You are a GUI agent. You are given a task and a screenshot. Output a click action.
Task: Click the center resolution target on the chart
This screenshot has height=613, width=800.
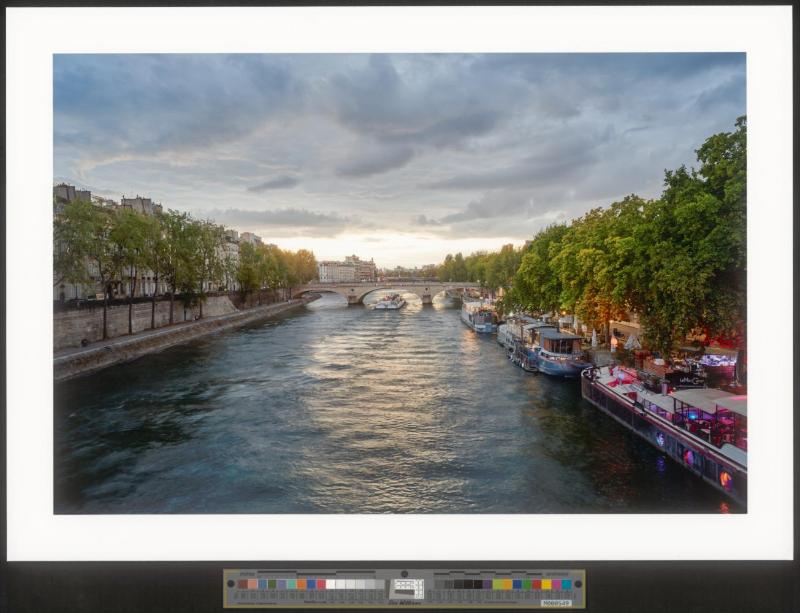pos(406,588)
